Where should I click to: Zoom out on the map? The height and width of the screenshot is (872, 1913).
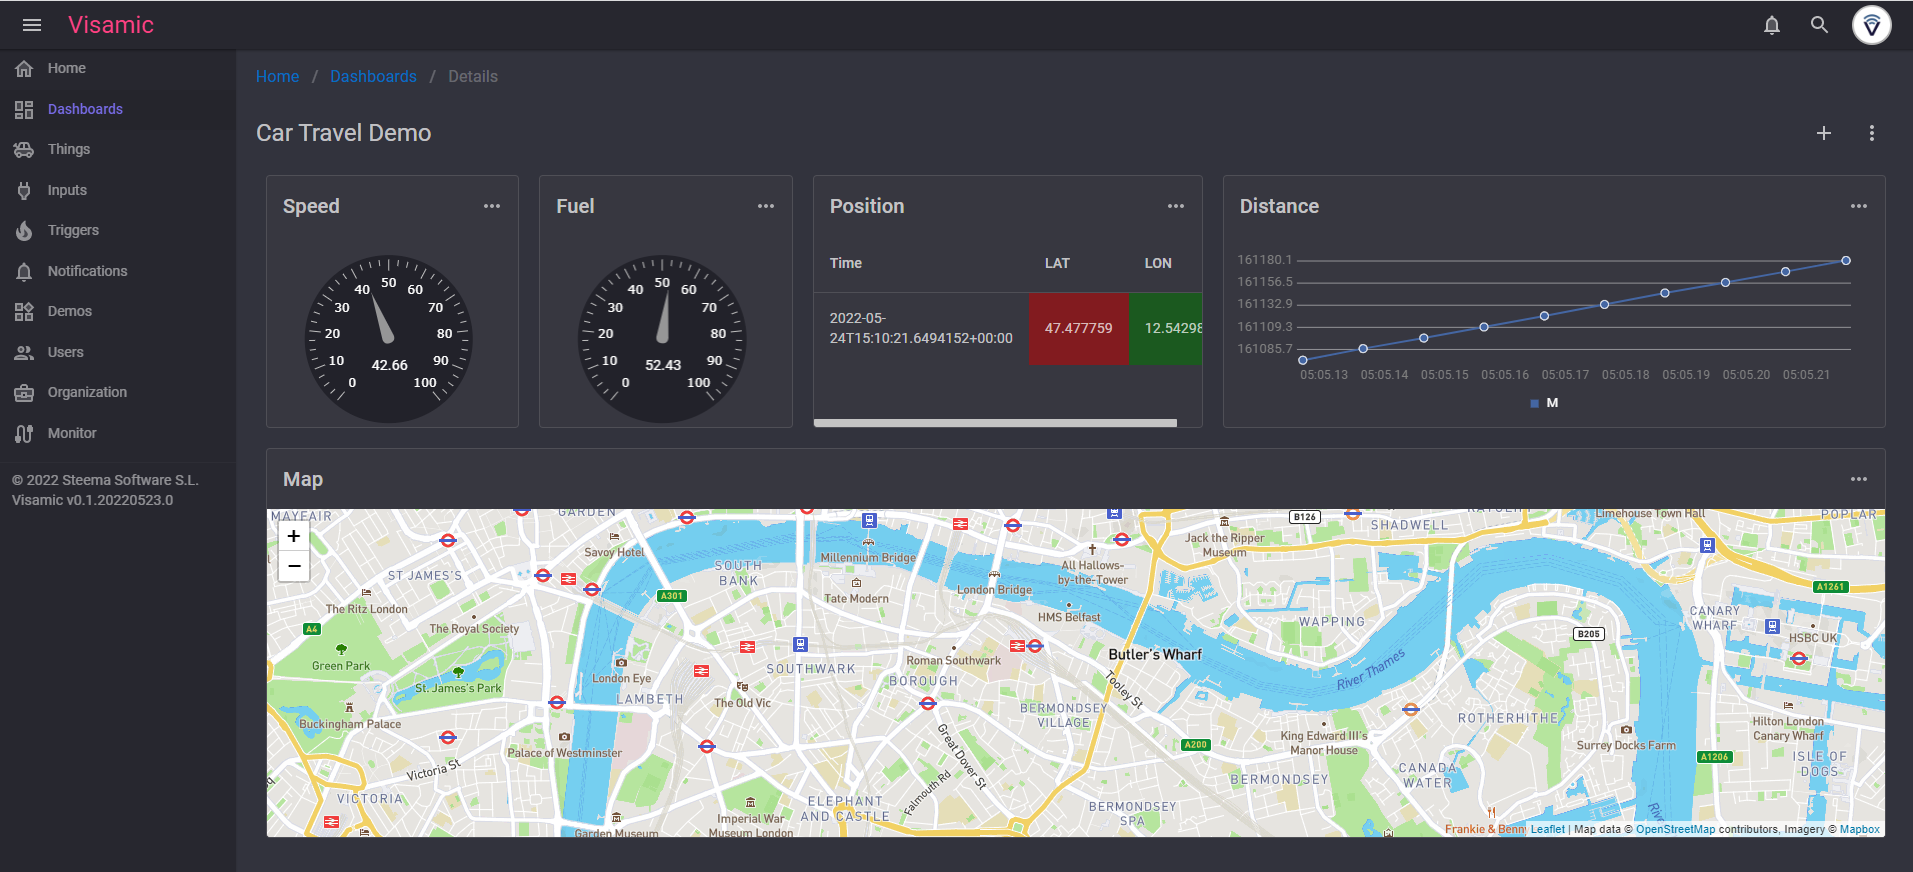[294, 566]
